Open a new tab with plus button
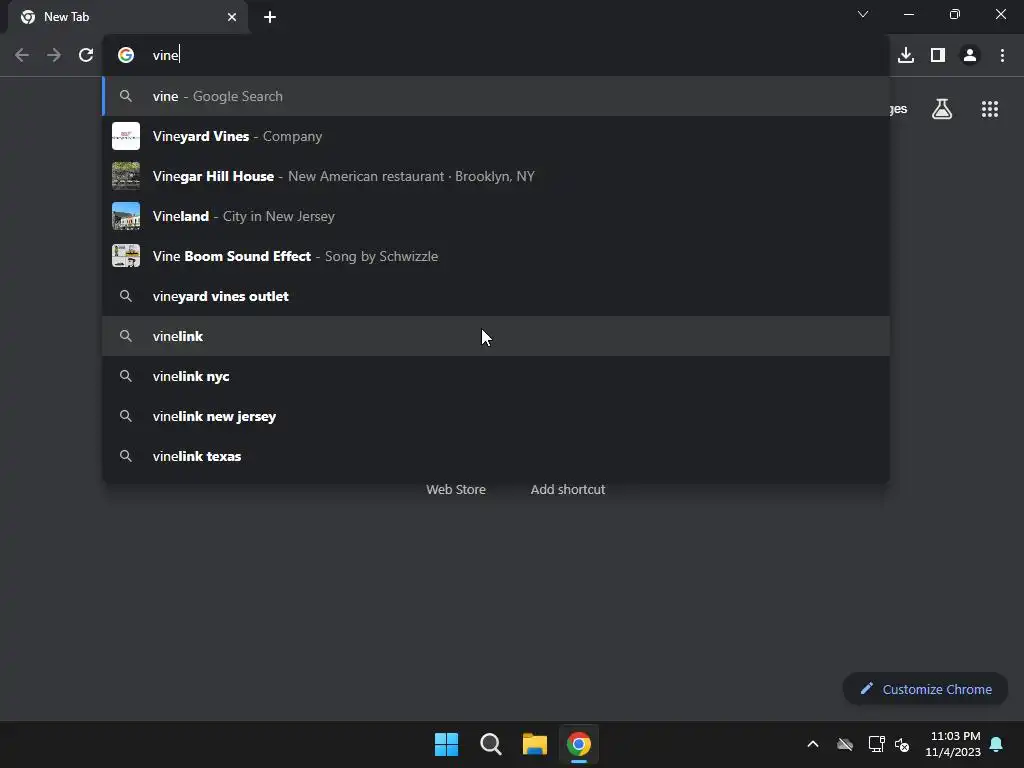The width and height of the screenshot is (1024, 768). tap(270, 17)
